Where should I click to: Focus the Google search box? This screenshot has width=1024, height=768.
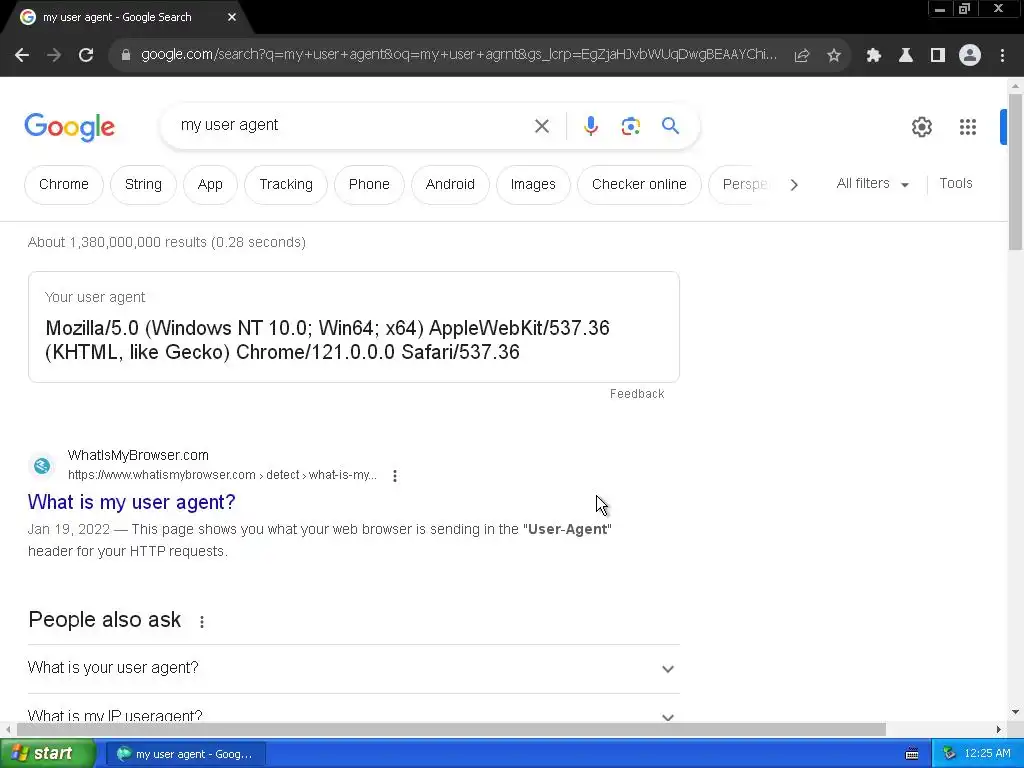click(x=353, y=125)
